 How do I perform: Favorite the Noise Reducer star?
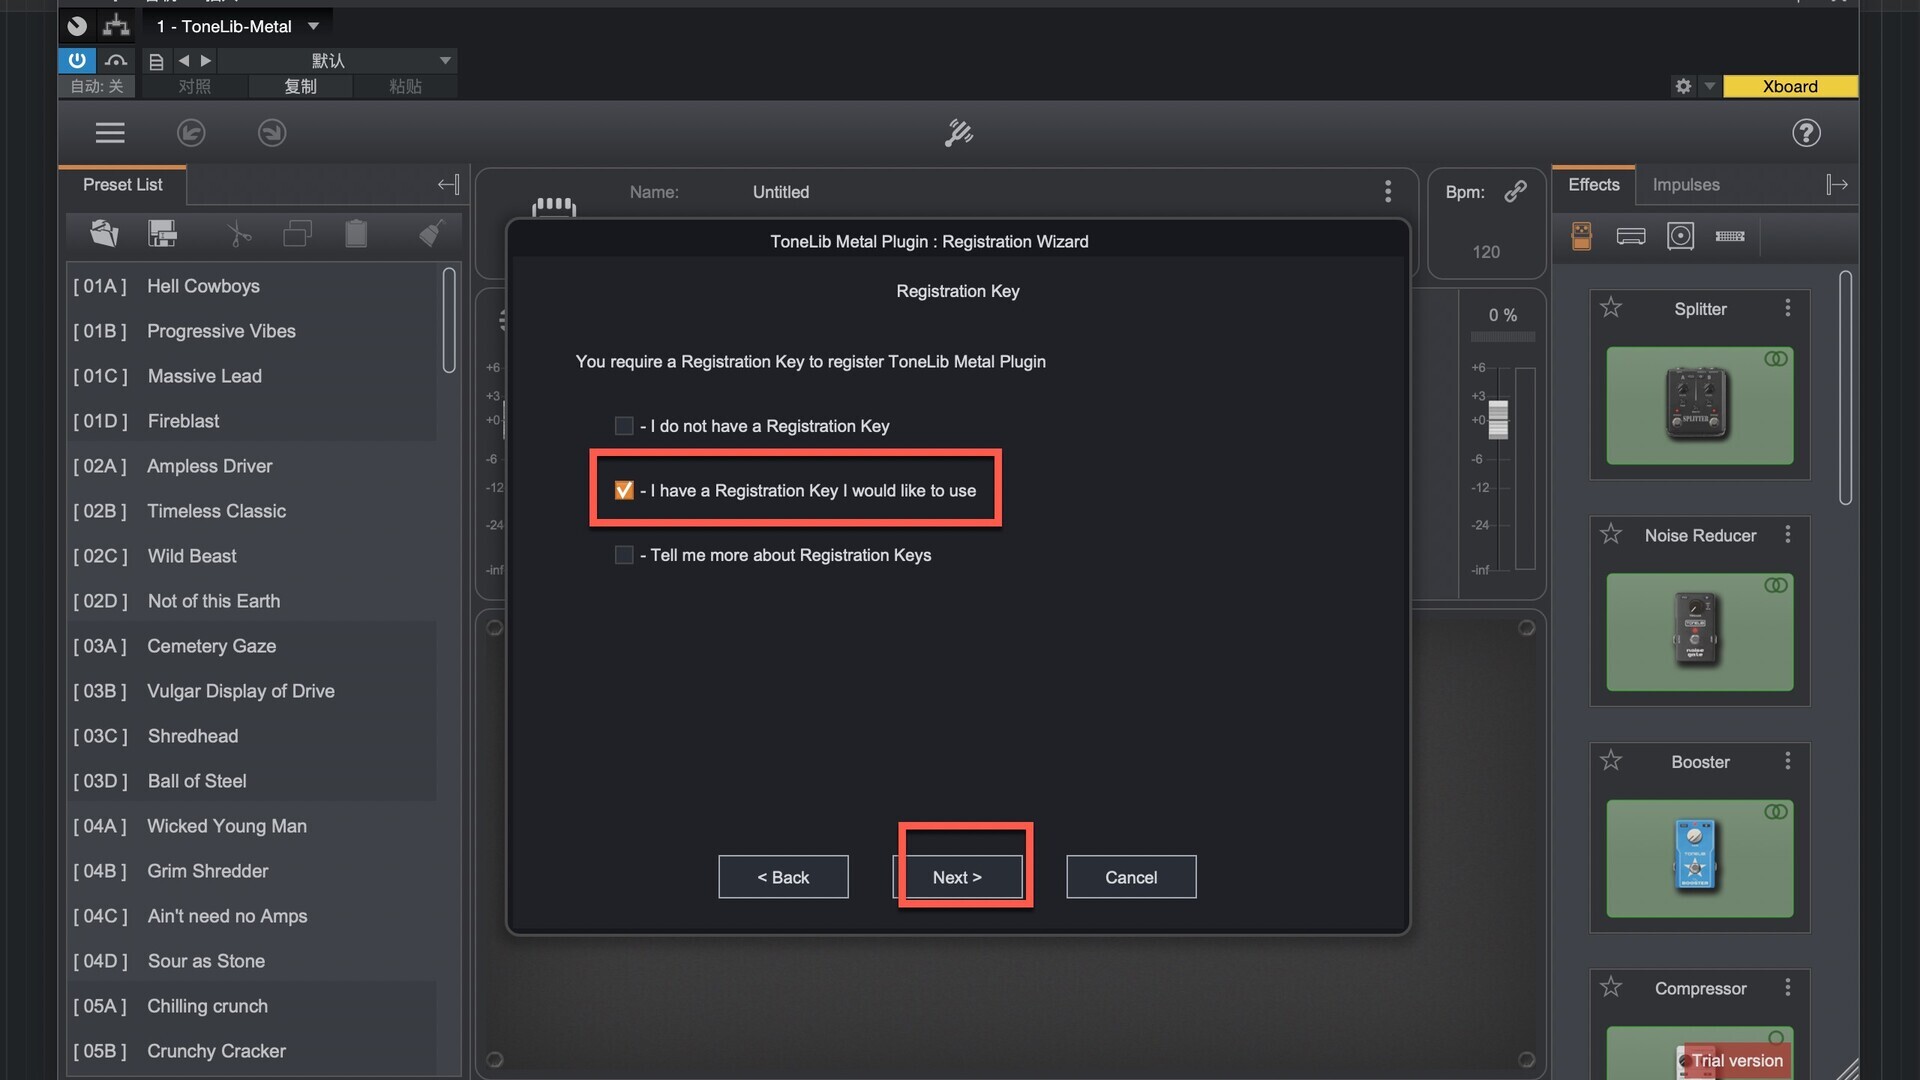click(1610, 535)
